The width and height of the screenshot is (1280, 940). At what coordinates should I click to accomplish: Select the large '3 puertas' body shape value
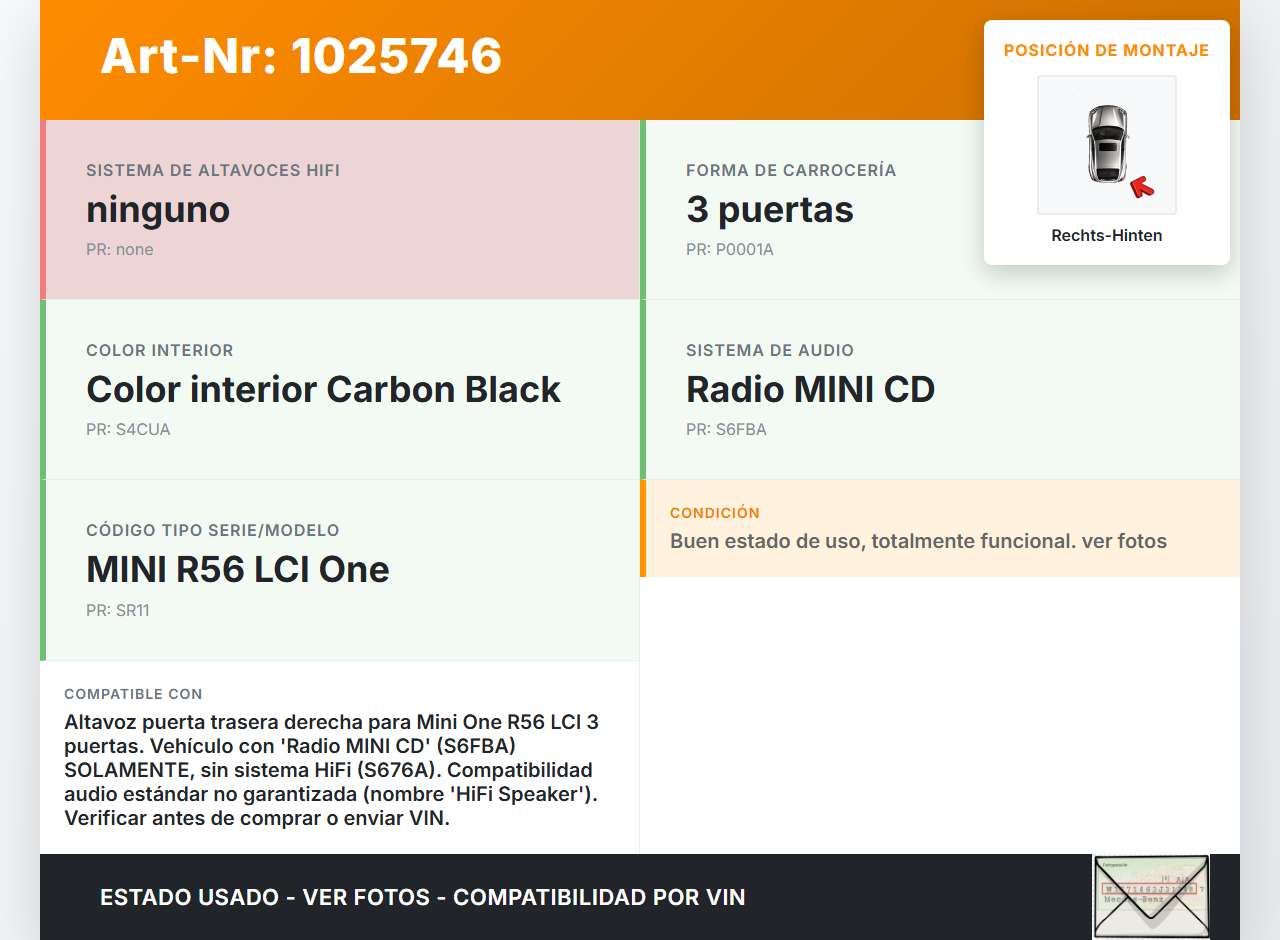[x=770, y=209]
